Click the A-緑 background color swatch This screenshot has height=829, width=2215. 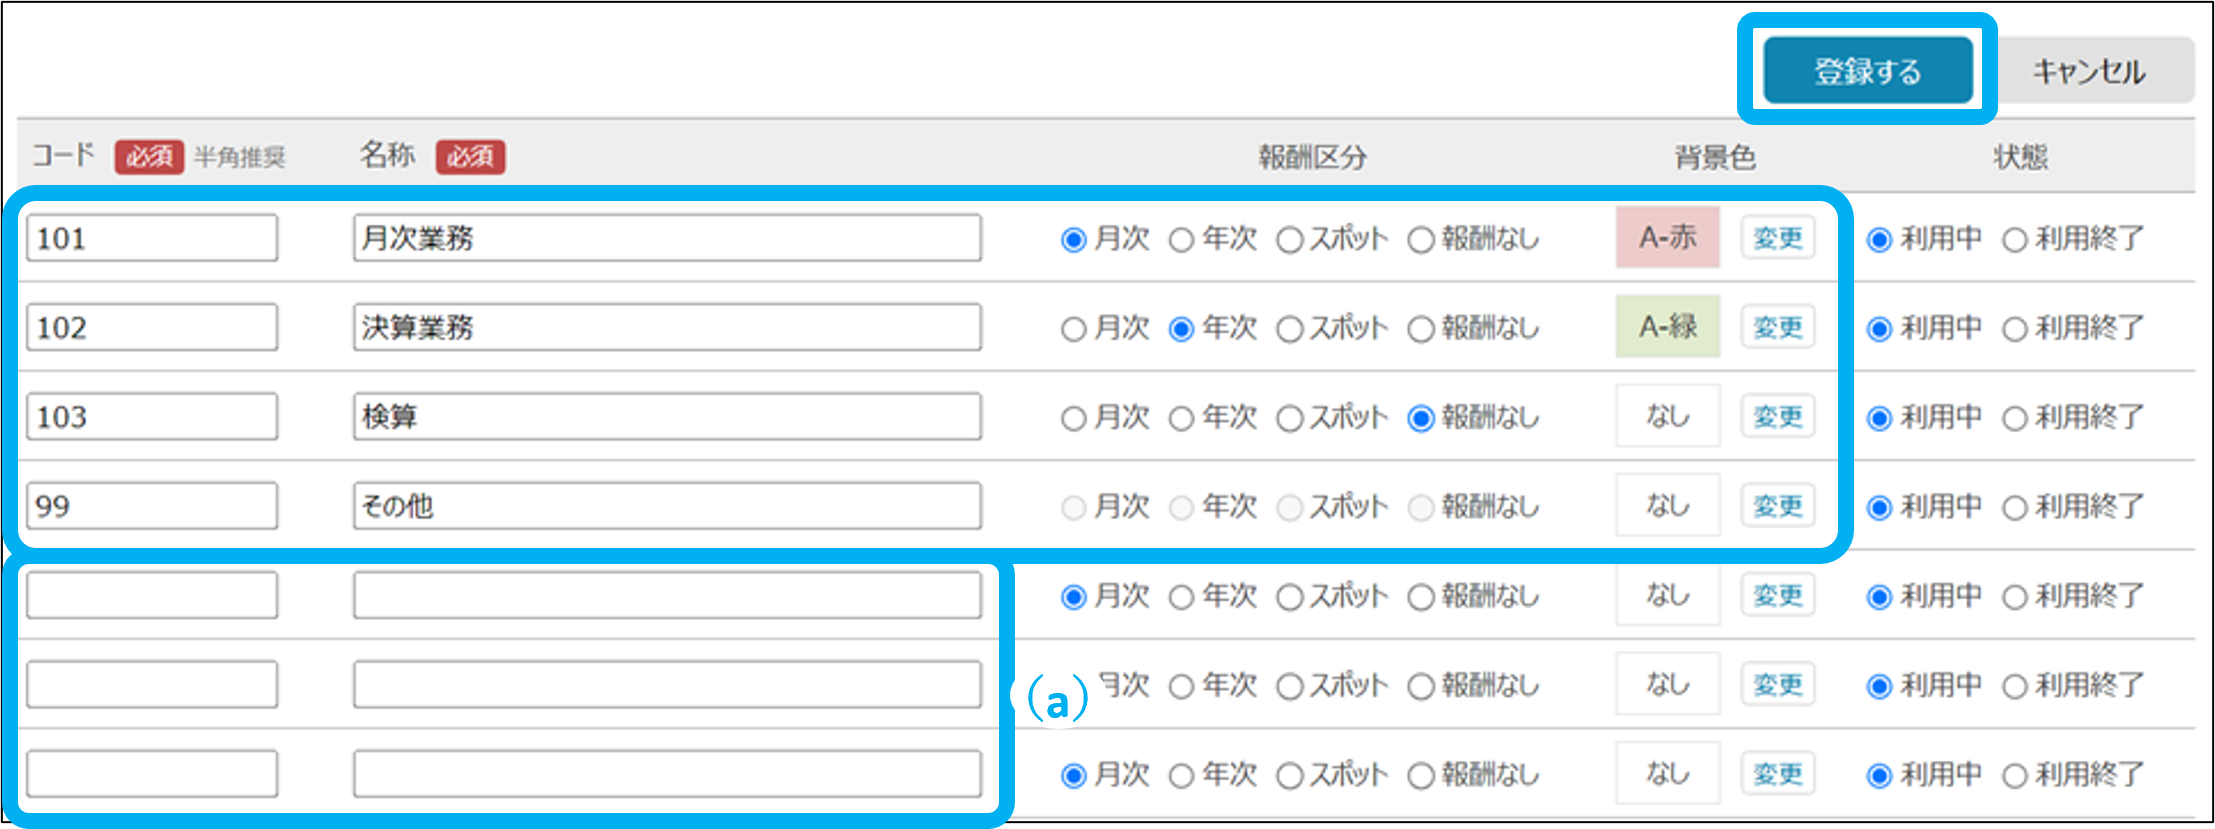(1667, 327)
